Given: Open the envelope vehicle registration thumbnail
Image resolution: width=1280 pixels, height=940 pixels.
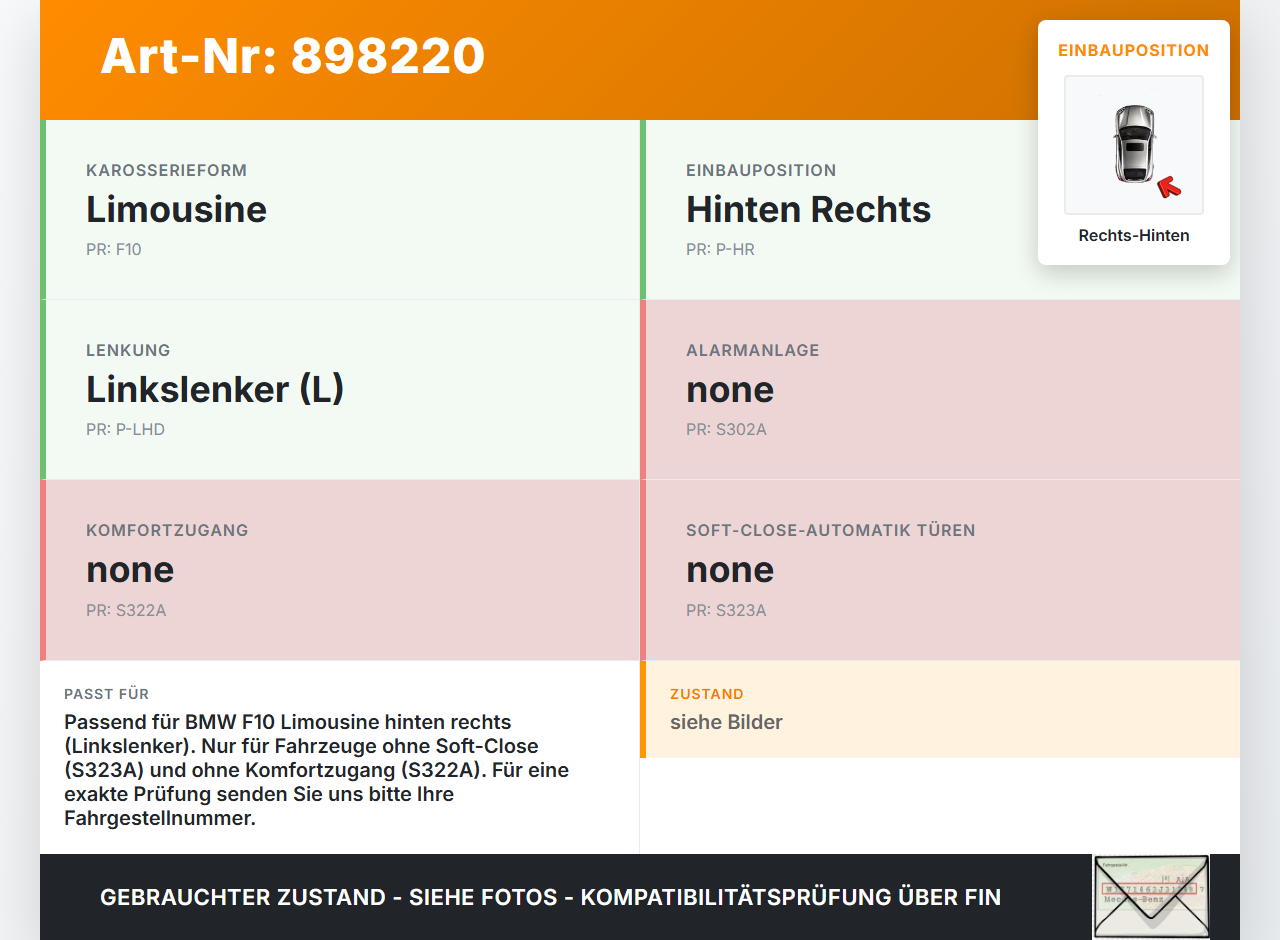Looking at the screenshot, I should pos(1151,897).
